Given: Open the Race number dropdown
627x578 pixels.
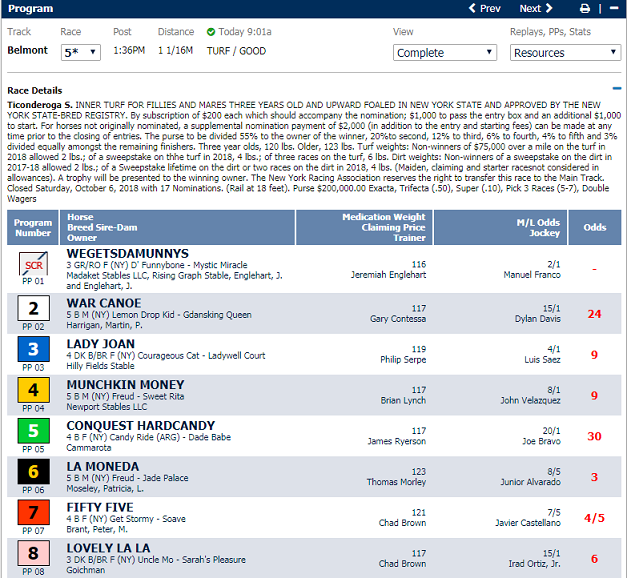Looking at the screenshot, I should 80,52.
